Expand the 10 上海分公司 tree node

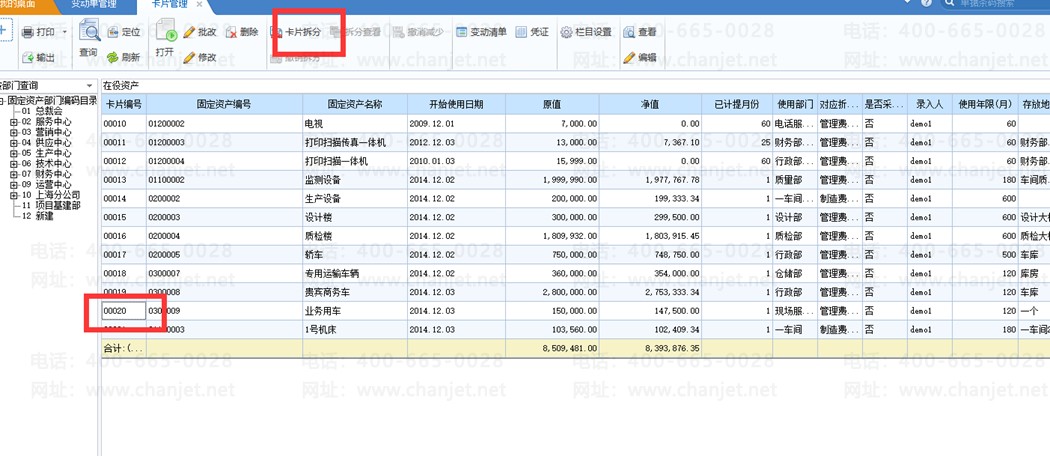click(14, 196)
